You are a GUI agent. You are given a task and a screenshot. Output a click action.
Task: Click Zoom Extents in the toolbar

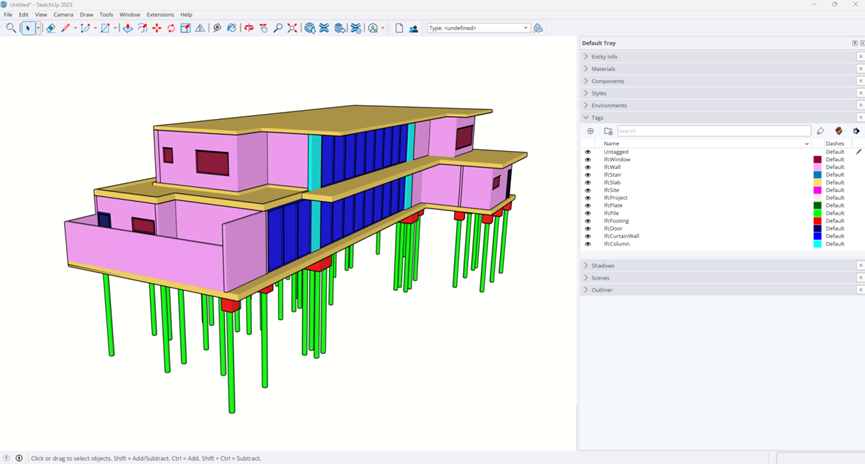(x=292, y=28)
